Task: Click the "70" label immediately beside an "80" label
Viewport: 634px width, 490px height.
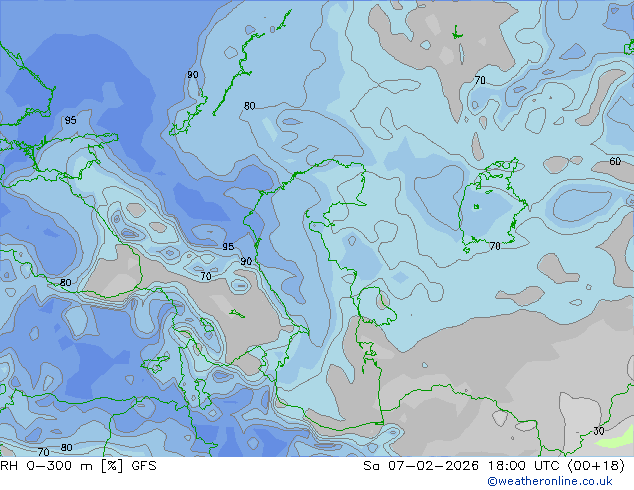Action: coord(44,452)
